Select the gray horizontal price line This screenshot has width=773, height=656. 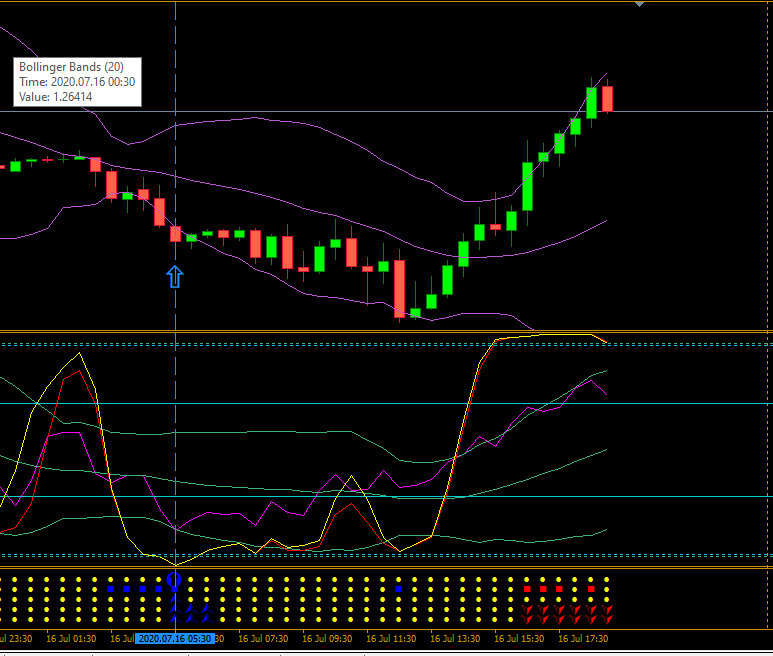point(385,112)
